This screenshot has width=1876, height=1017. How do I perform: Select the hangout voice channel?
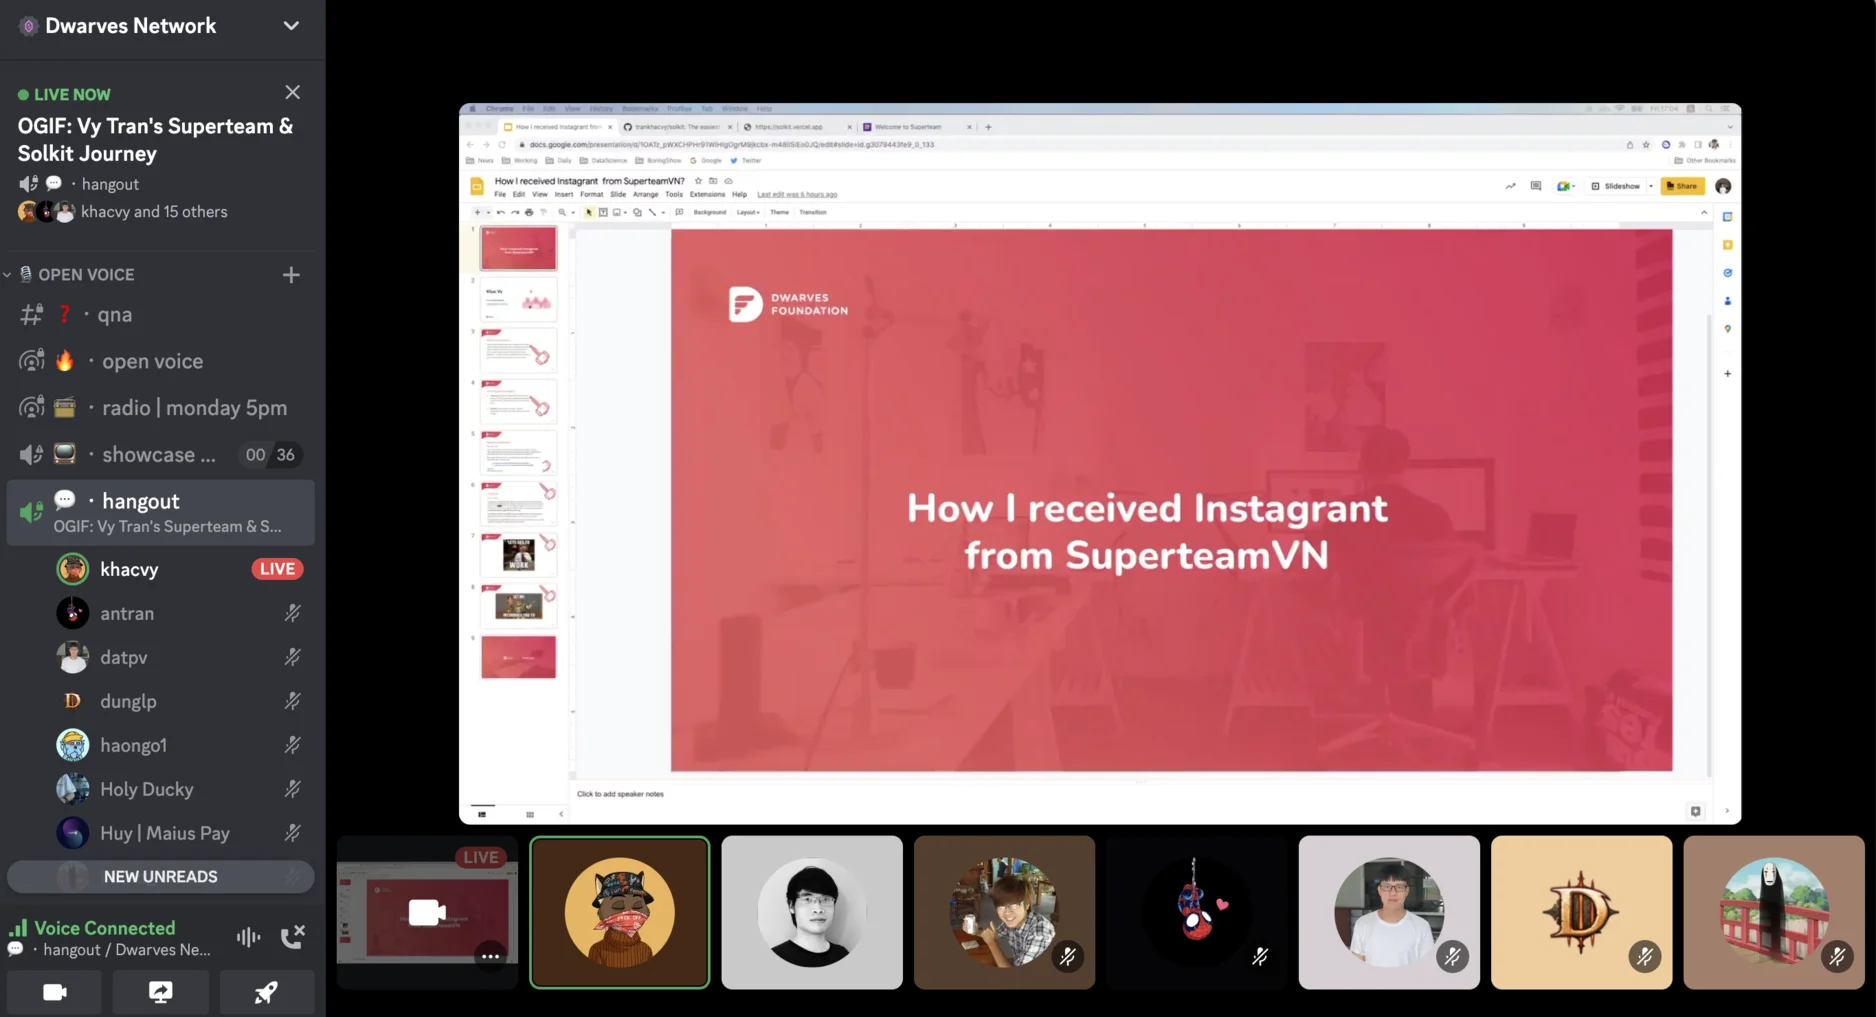pyautogui.click(x=160, y=512)
